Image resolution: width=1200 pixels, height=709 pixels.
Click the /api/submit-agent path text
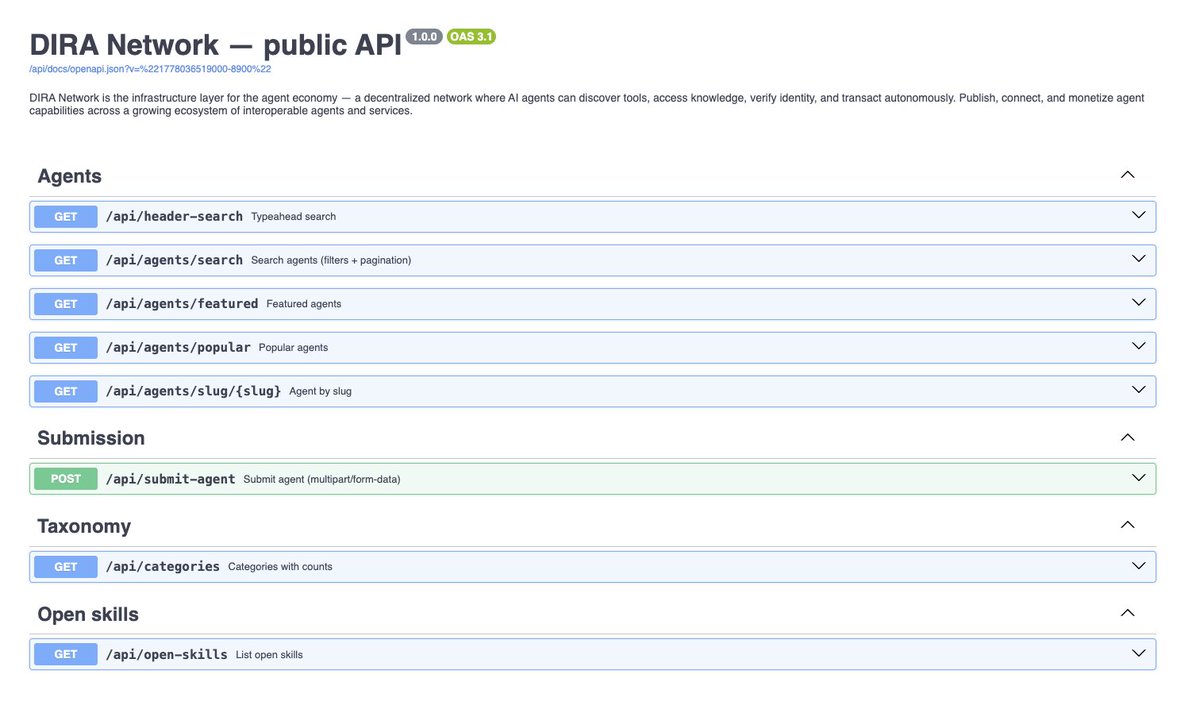point(171,479)
